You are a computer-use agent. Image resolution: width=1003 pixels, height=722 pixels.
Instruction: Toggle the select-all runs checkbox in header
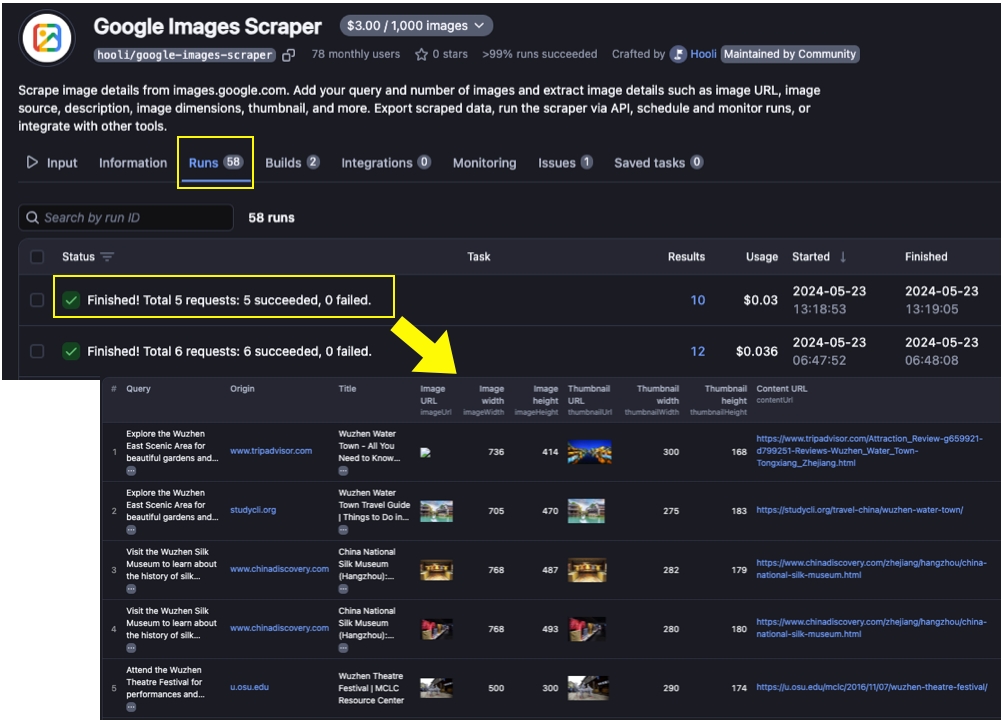click(x=37, y=257)
